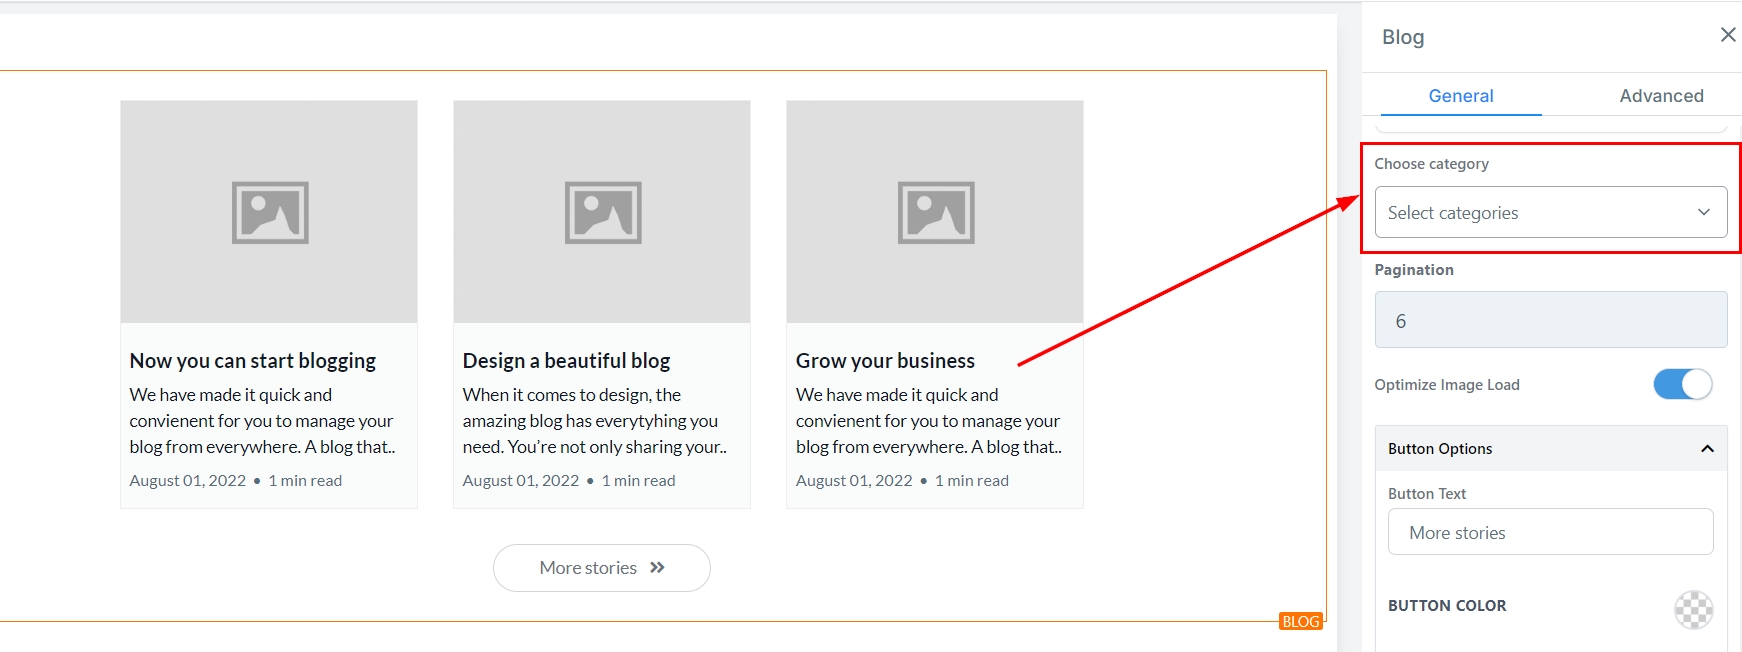Click the Button Text input field
Image resolution: width=1742 pixels, height=652 pixels.
[1550, 532]
